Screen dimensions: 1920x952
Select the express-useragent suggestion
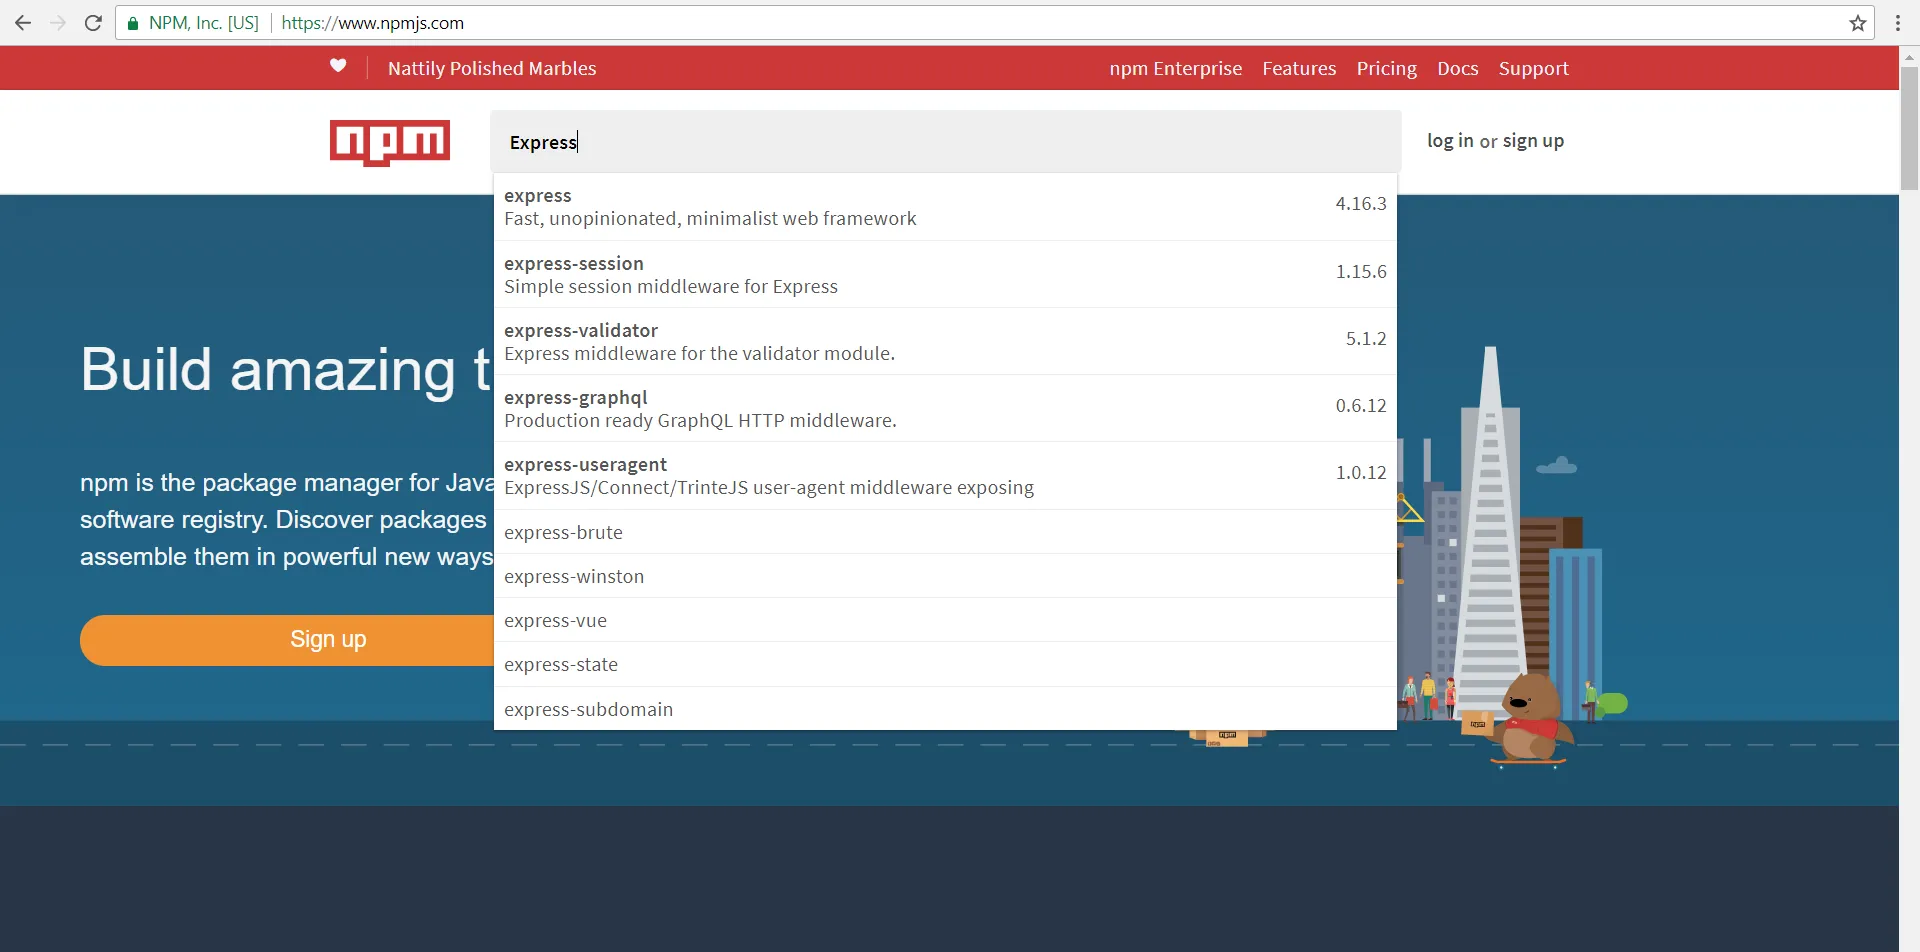coord(945,475)
